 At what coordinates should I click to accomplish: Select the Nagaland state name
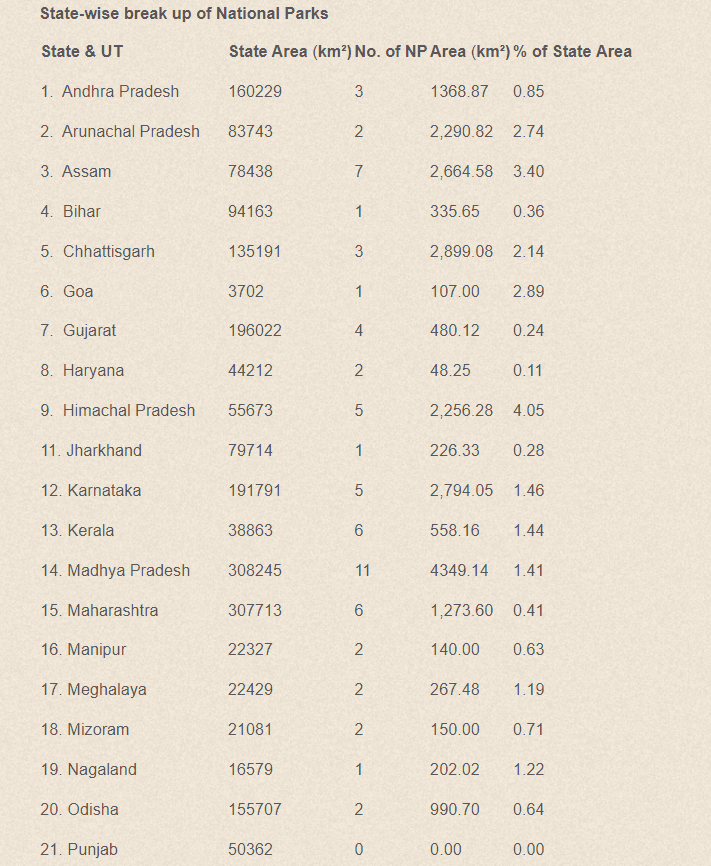(x=102, y=769)
